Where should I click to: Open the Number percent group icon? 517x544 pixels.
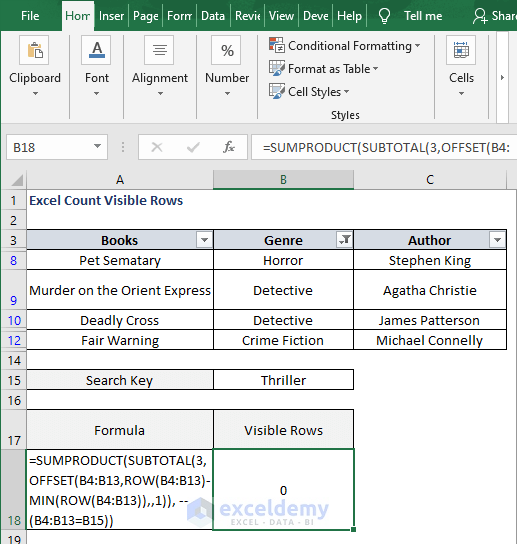click(x=227, y=50)
